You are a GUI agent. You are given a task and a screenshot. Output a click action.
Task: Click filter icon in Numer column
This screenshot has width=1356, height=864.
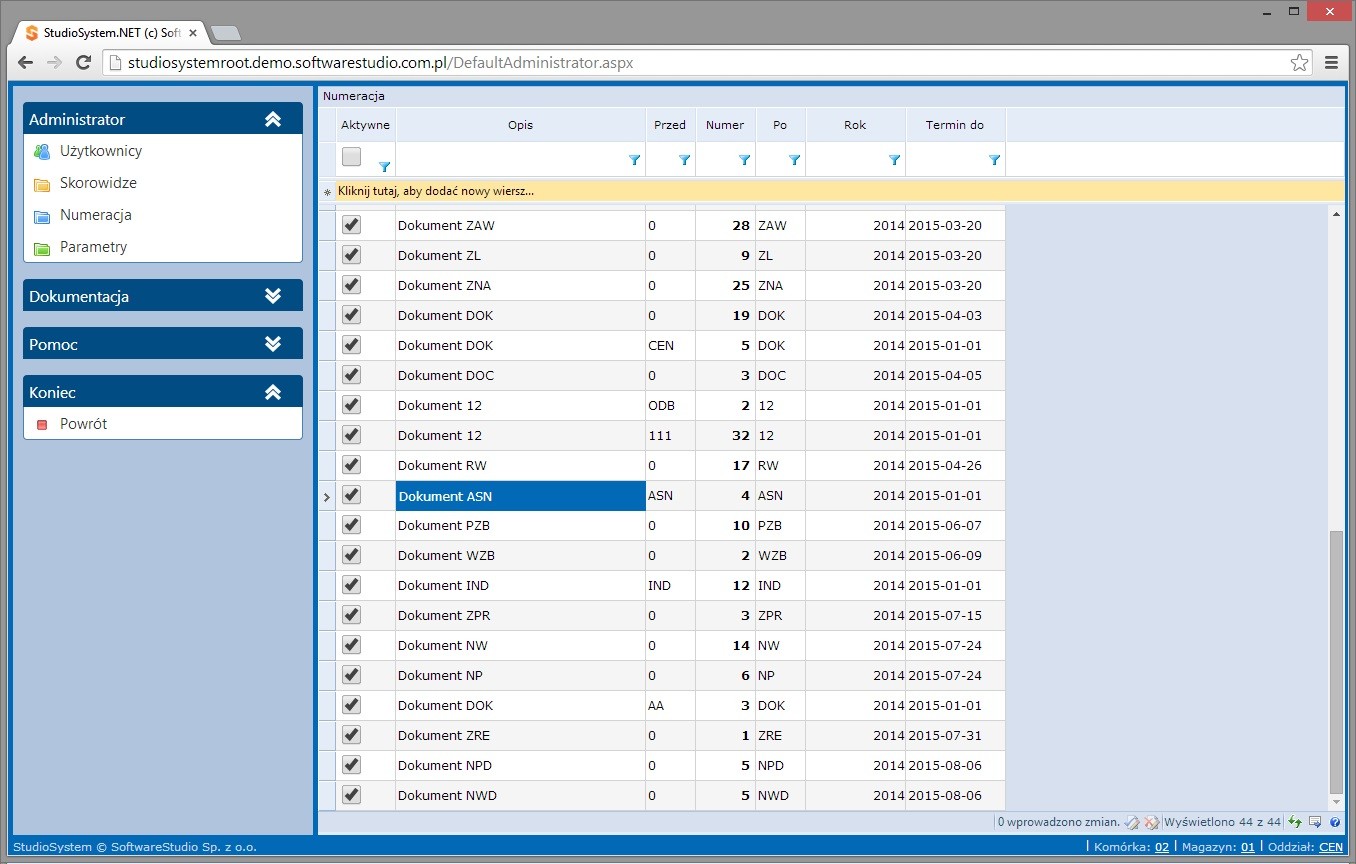(745, 160)
